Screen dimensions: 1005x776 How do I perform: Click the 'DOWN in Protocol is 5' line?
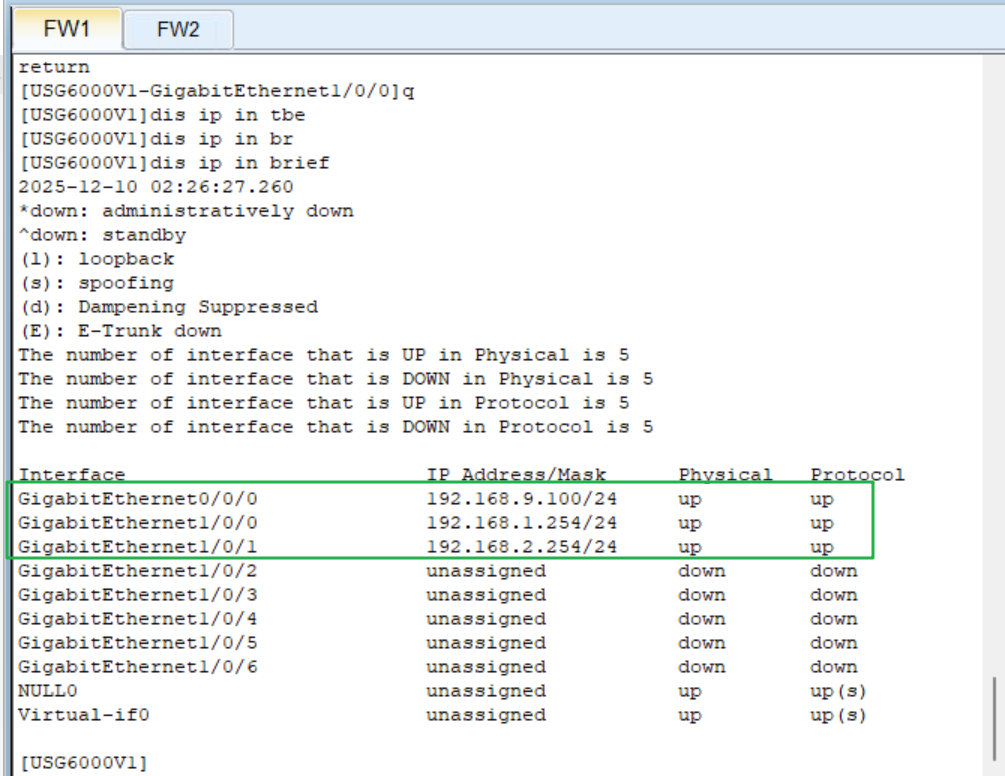[336, 427]
